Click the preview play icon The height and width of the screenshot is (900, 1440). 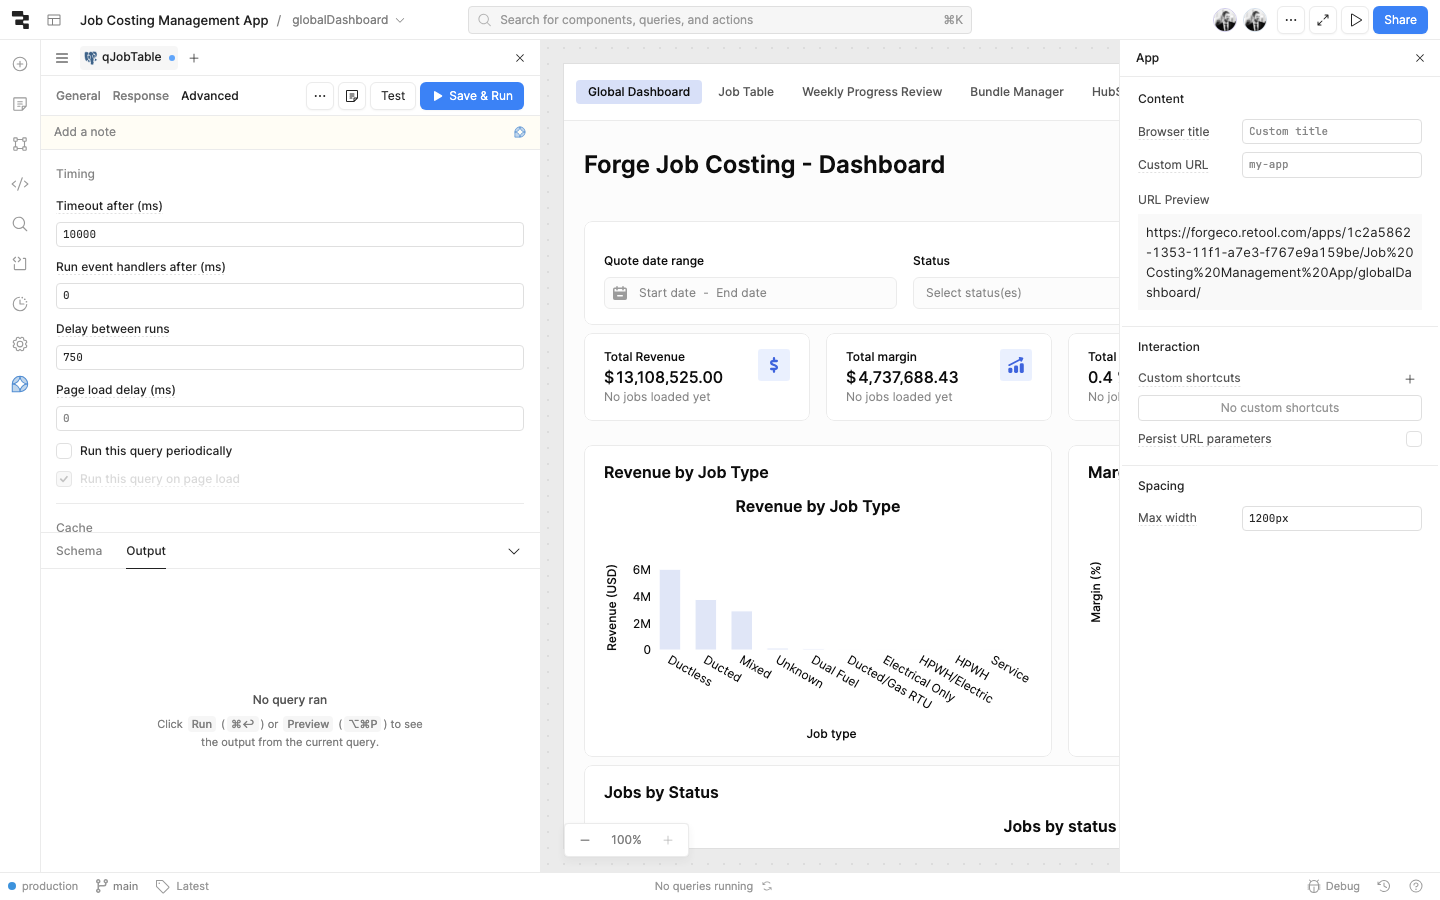click(1355, 20)
